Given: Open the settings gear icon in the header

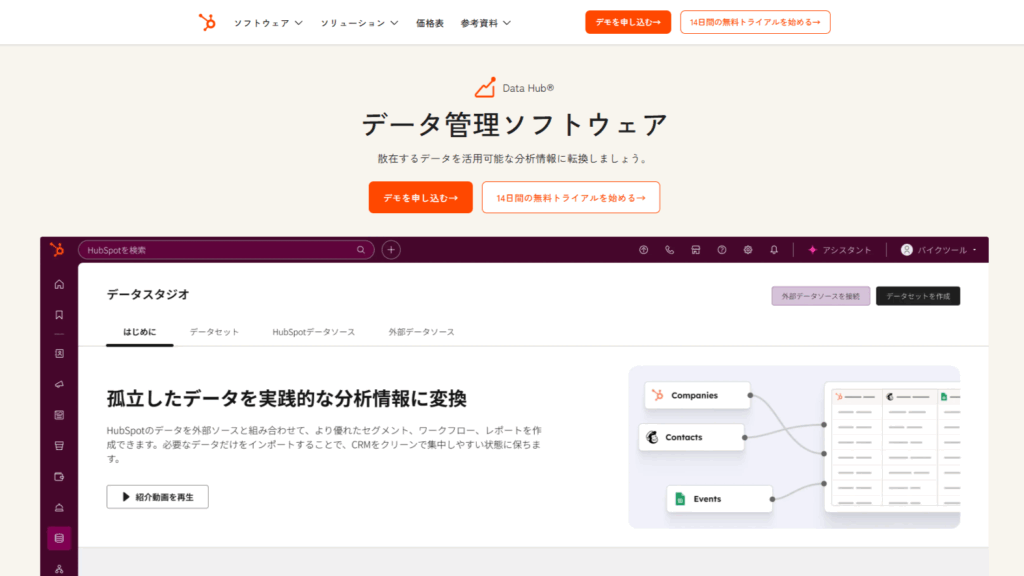Looking at the screenshot, I should pyautogui.click(x=747, y=250).
